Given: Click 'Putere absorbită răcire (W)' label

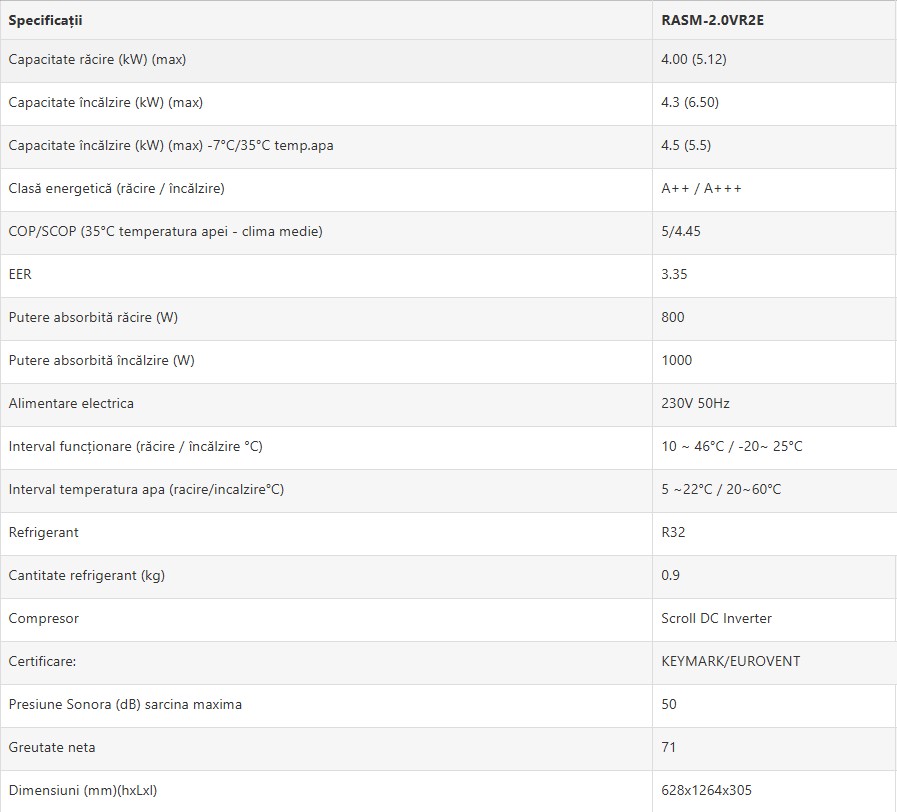Looking at the screenshot, I should 93,317.
